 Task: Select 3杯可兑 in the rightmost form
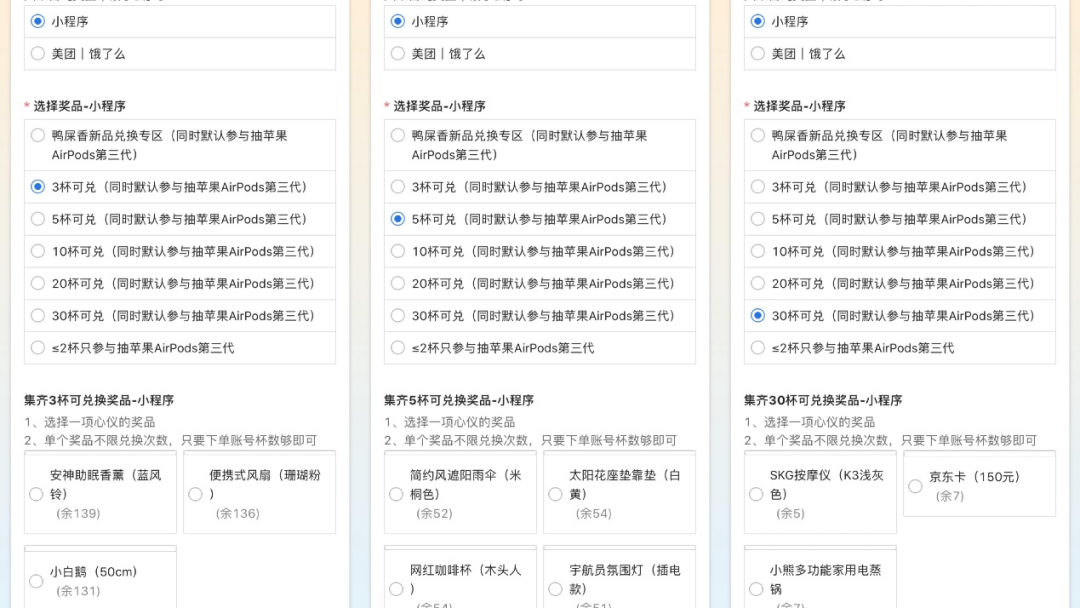758,187
